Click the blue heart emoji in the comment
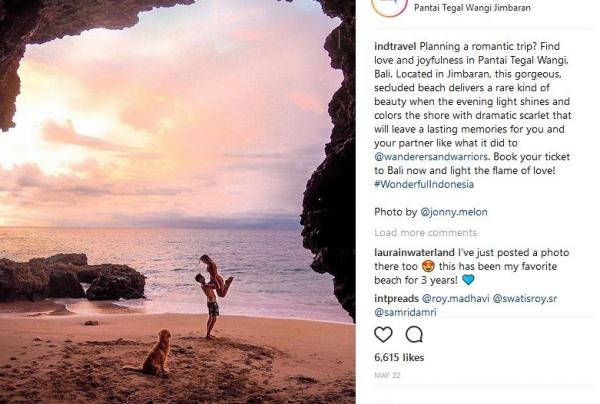Image resolution: width=600 pixels, height=404 pixels. point(470,282)
